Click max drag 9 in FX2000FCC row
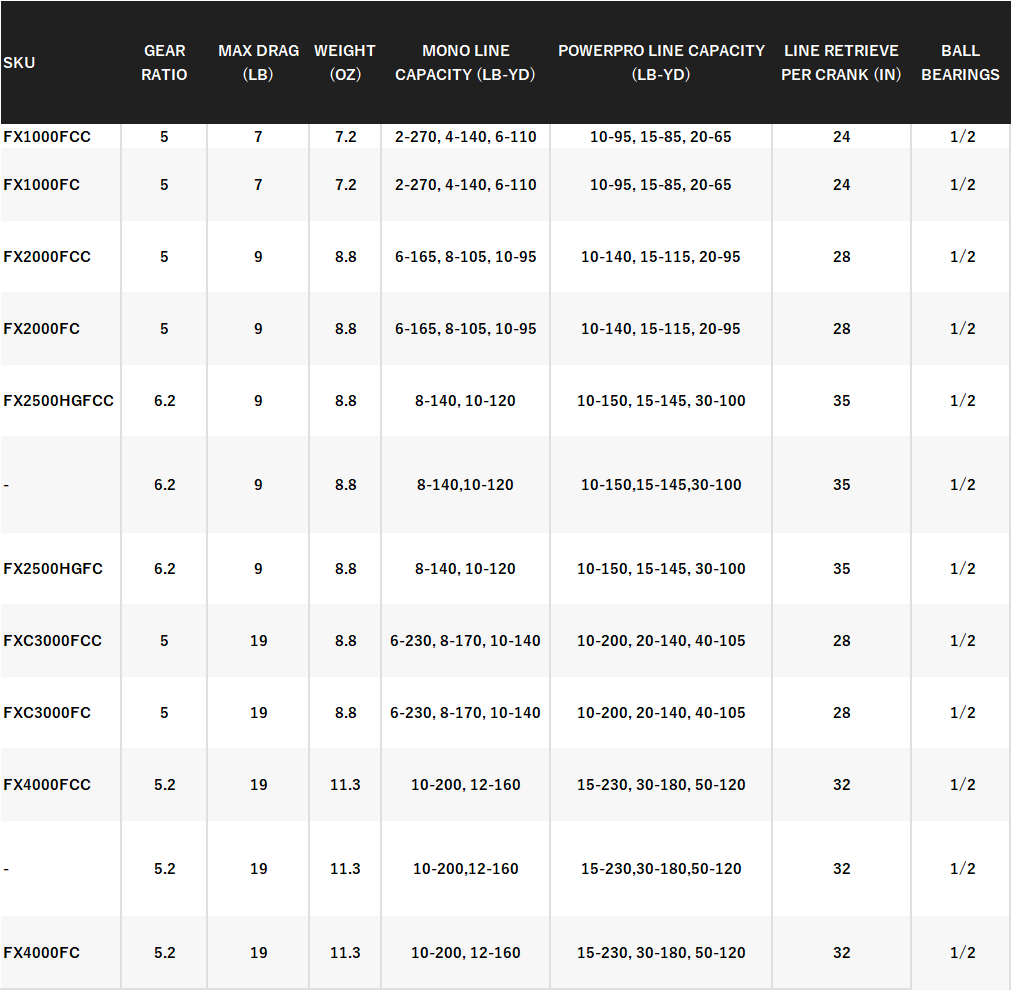The width and height of the screenshot is (1011, 990). (258, 257)
